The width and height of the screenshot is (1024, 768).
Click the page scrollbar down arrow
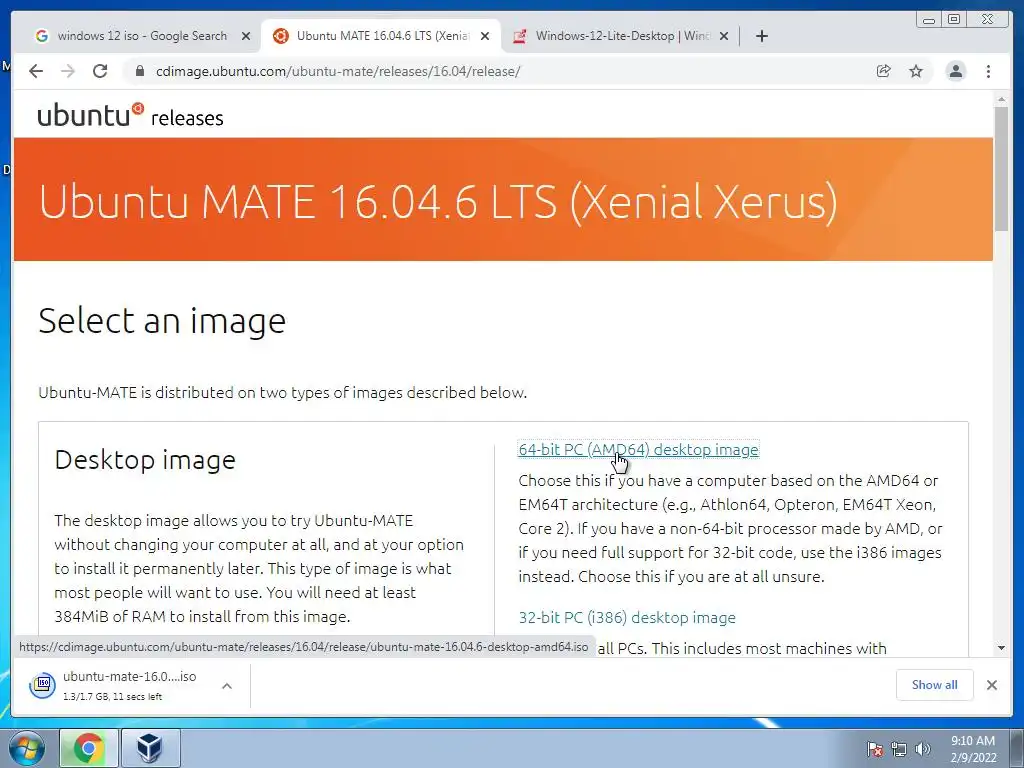(1001, 648)
